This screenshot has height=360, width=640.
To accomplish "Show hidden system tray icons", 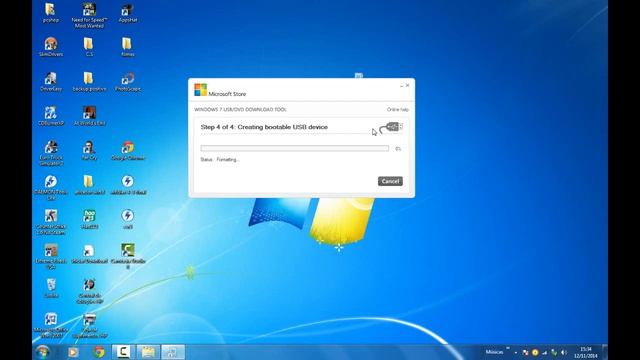I will click(516, 352).
